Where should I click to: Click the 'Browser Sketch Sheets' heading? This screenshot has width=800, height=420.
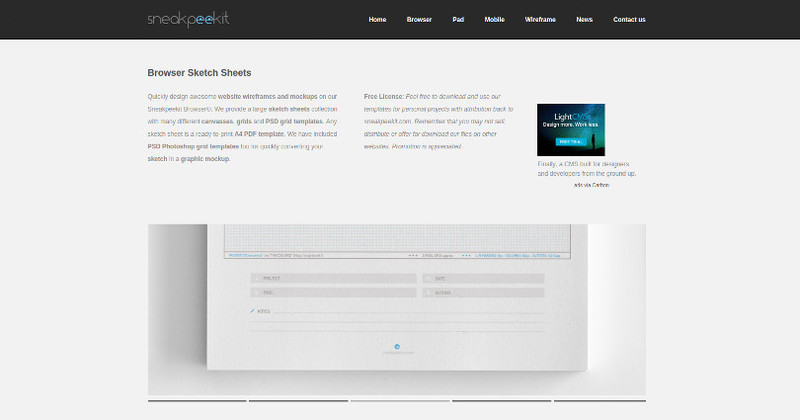pyautogui.click(x=199, y=73)
